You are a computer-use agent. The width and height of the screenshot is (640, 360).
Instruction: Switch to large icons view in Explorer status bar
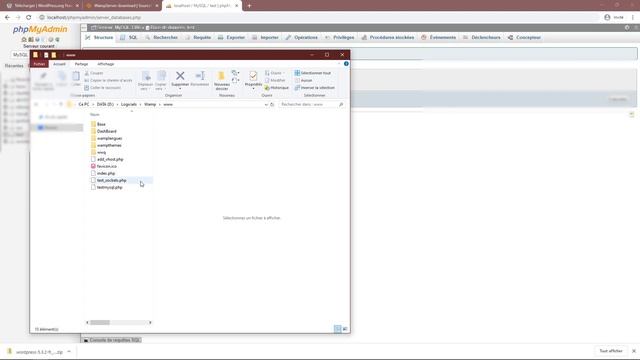click(x=345, y=329)
